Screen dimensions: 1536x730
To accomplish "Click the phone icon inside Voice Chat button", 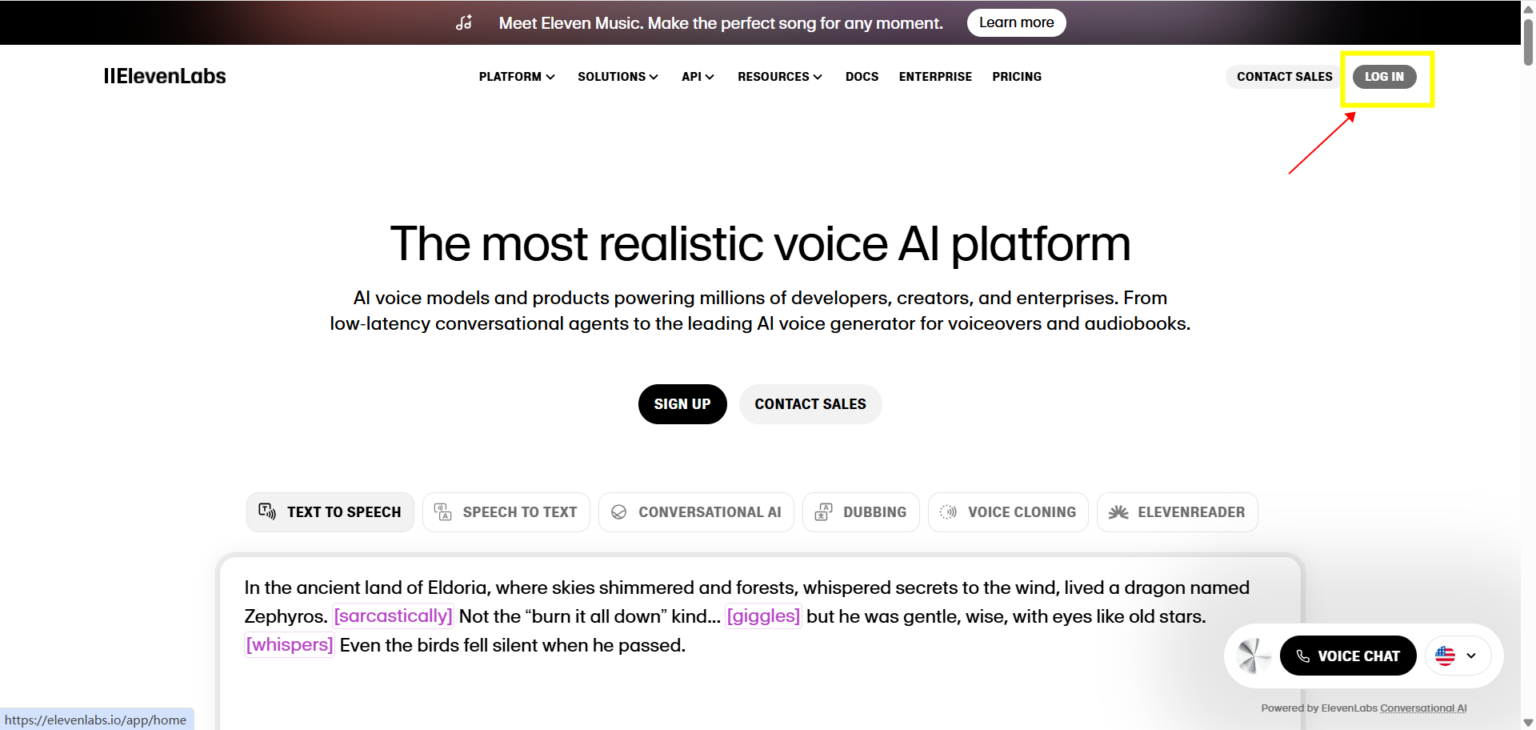I will tap(1303, 655).
